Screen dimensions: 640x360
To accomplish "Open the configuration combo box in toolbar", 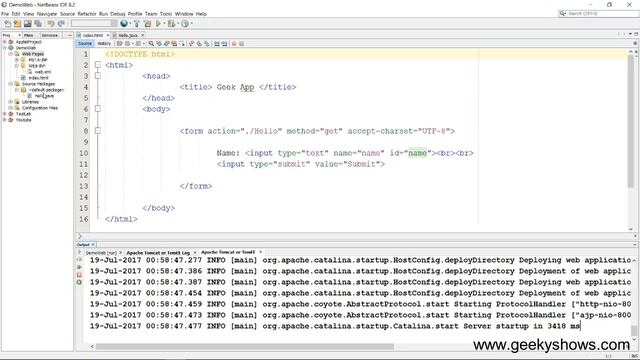I will click(94, 24).
